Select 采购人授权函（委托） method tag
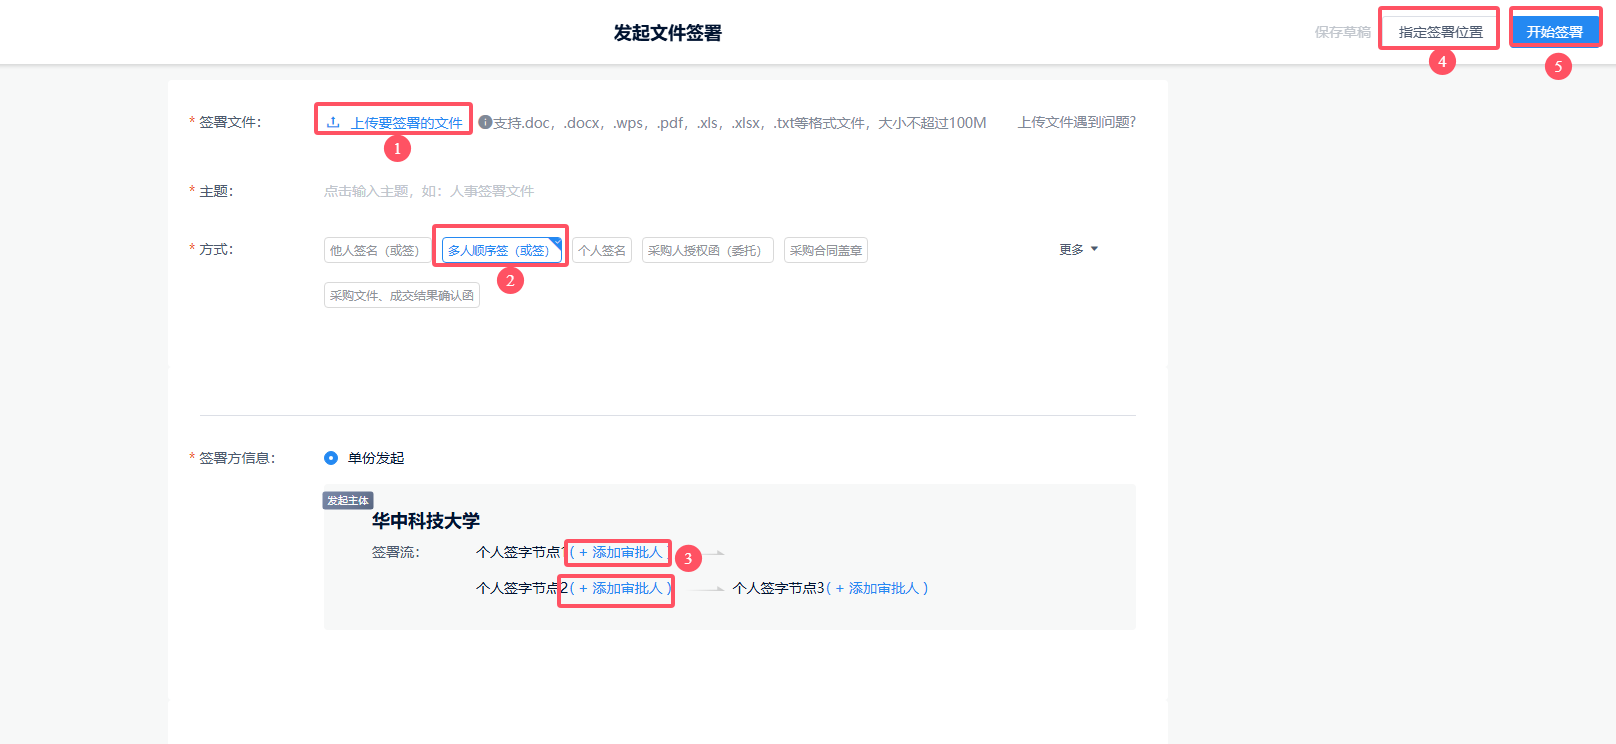The image size is (1616, 744). click(x=706, y=250)
